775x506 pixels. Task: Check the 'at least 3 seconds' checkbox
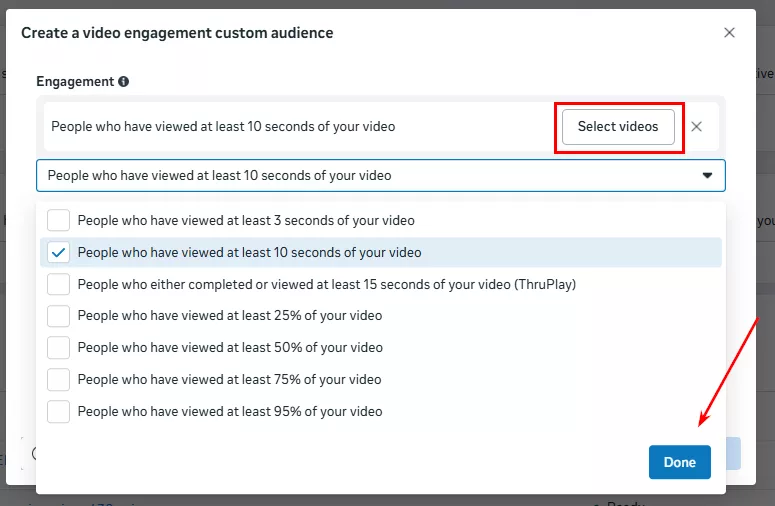tap(59, 220)
